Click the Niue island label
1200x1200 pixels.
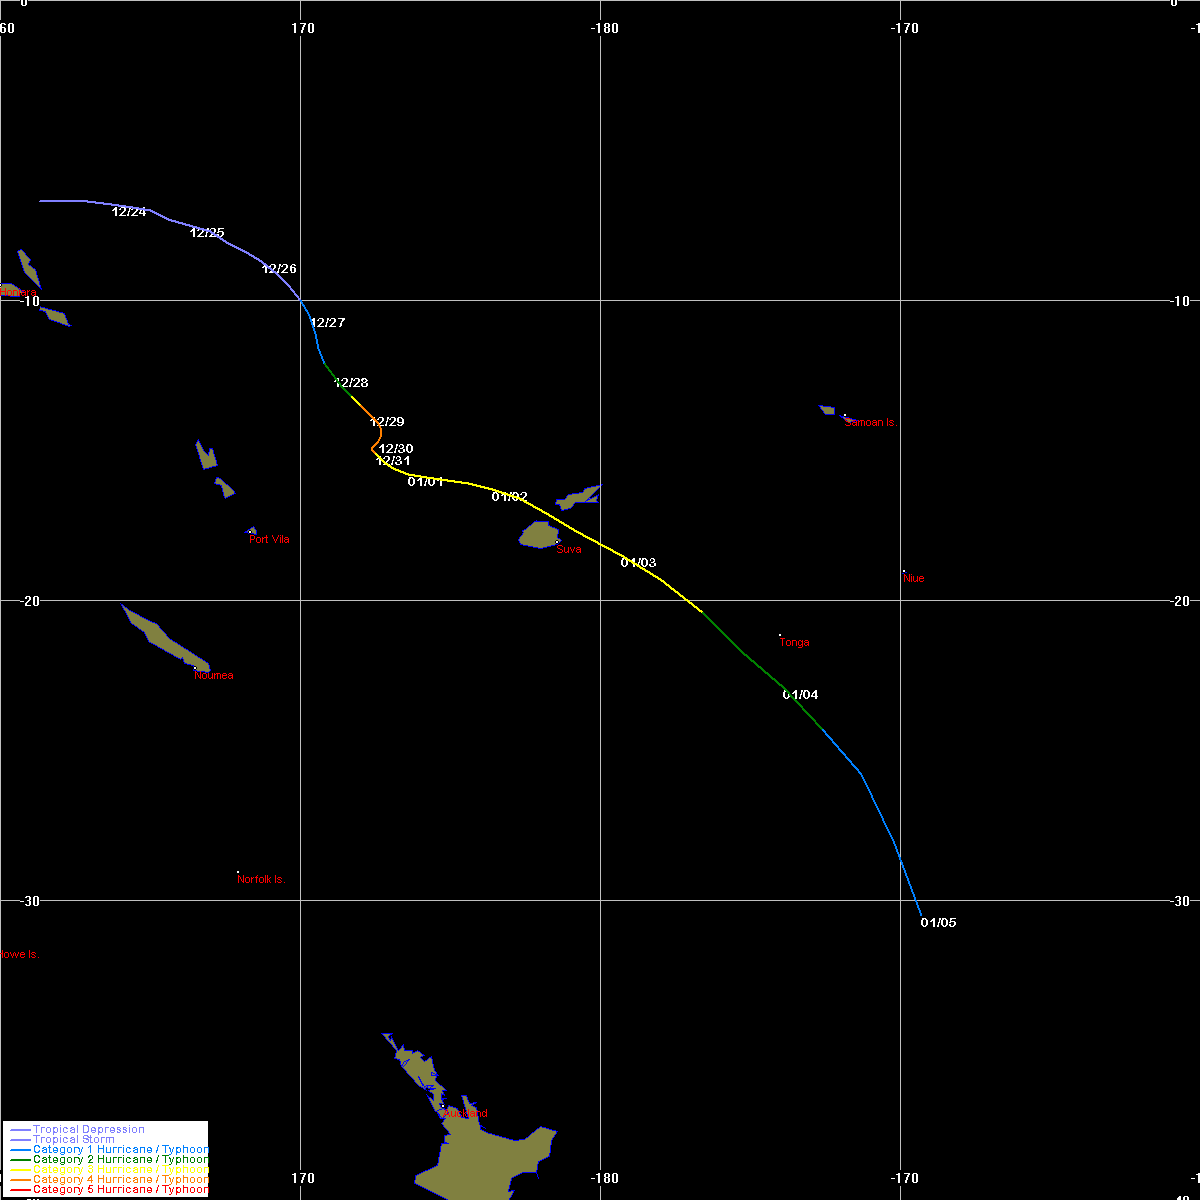click(x=913, y=578)
